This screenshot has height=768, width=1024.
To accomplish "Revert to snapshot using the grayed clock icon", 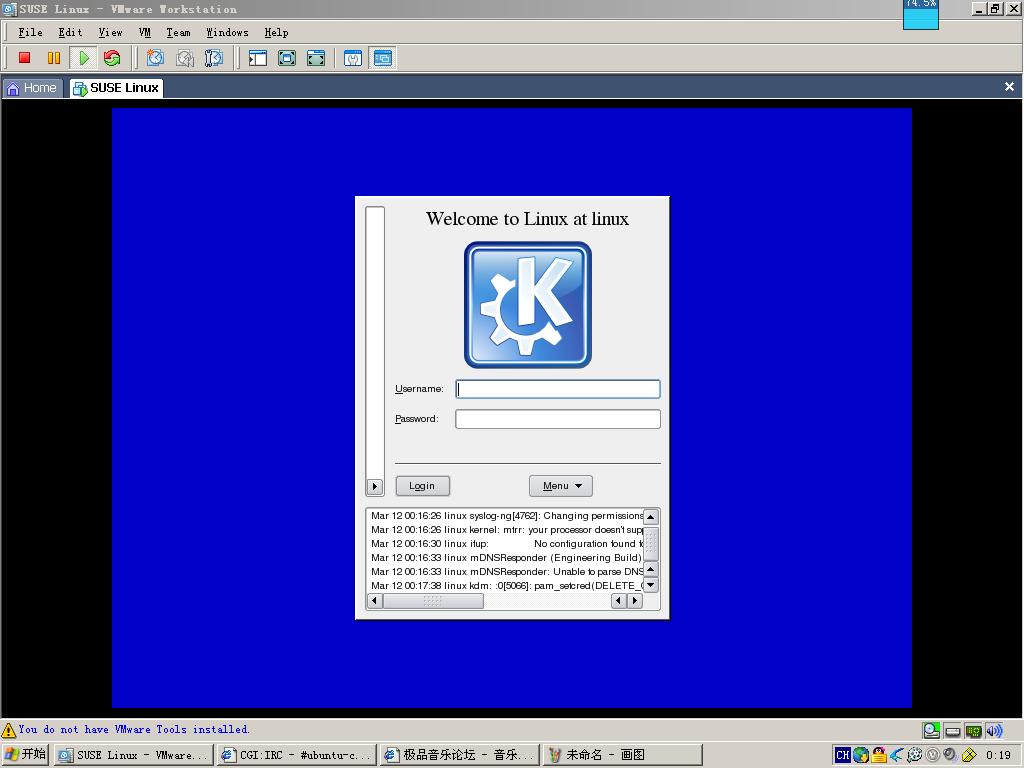I will pos(185,58).
